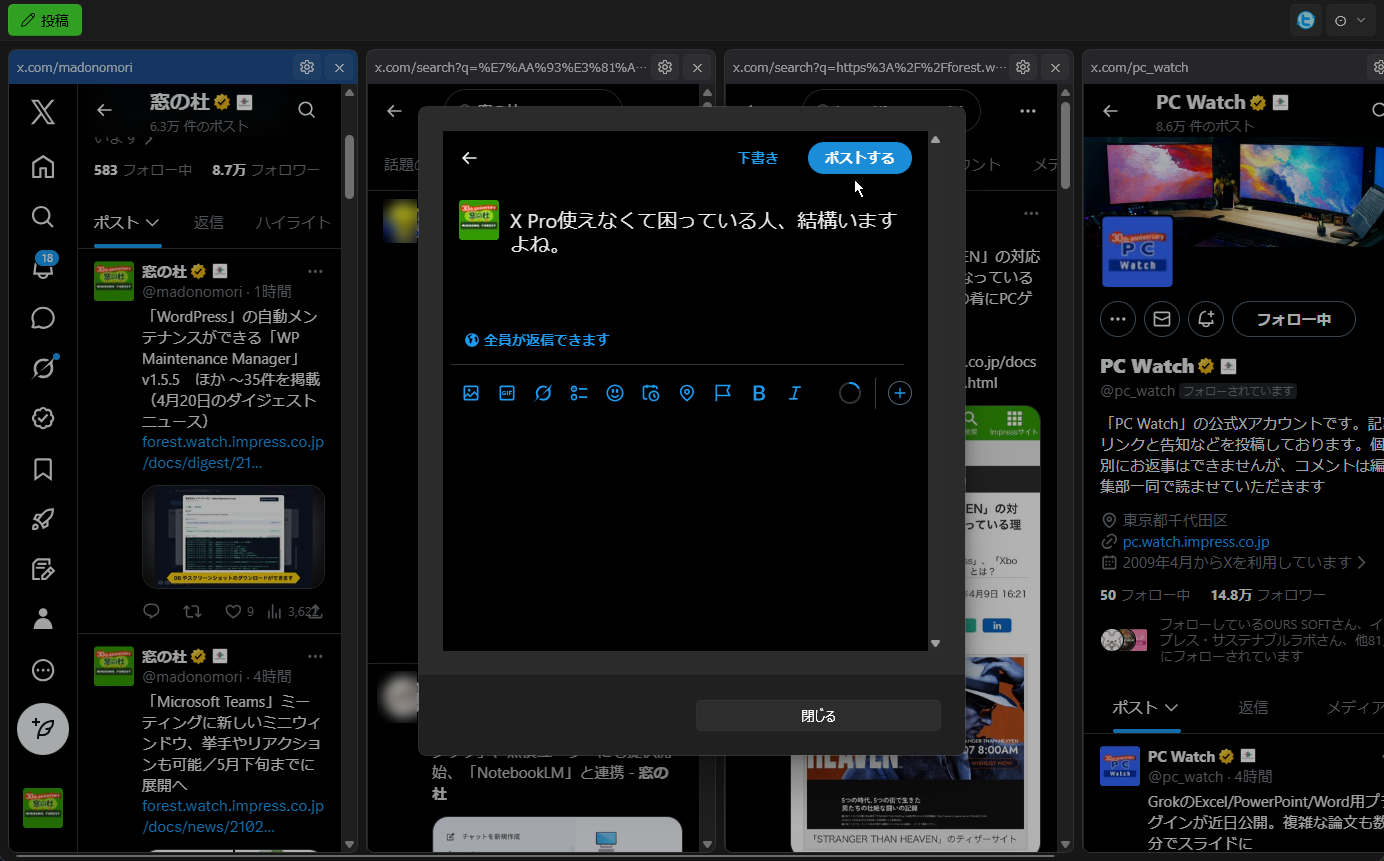Add another post with the plus icon
The width and height of the screenshot is (1384, 861).
(x=899, y=393)
